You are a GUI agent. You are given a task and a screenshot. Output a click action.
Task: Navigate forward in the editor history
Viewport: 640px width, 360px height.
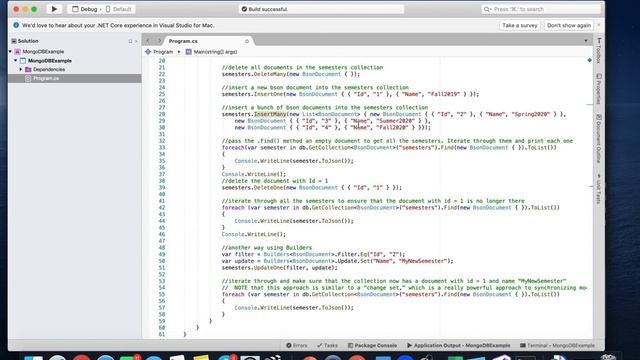point(159,40)
